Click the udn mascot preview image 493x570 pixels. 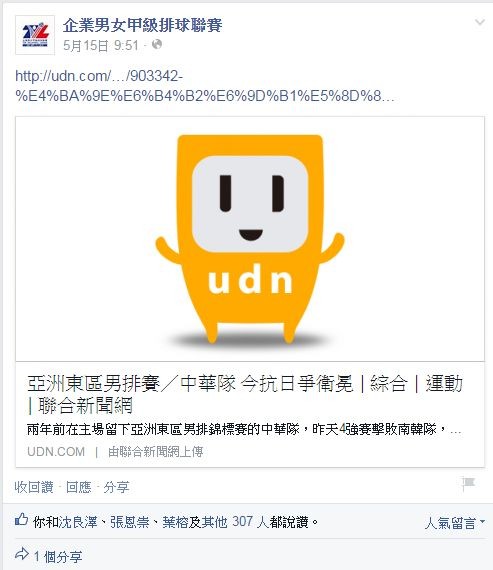point(250,239)
